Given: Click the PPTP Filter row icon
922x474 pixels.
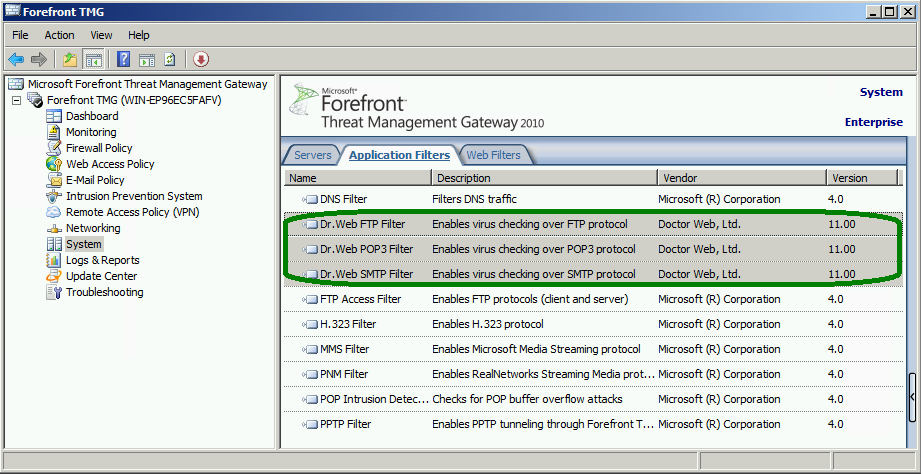Looking at the screenshot, I should (310, 424).
